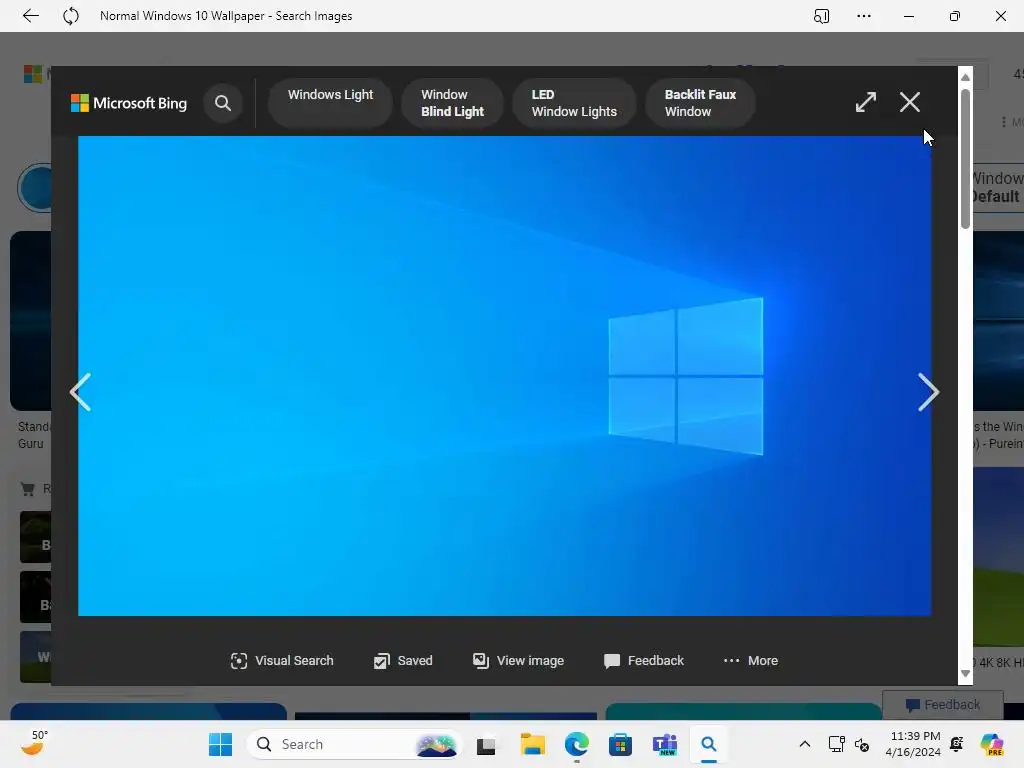Image resolution: width=1024 pixels, height=768 pixels.
Task: Click the viewer scrollbar down arrow
Action: click(965, 674)
